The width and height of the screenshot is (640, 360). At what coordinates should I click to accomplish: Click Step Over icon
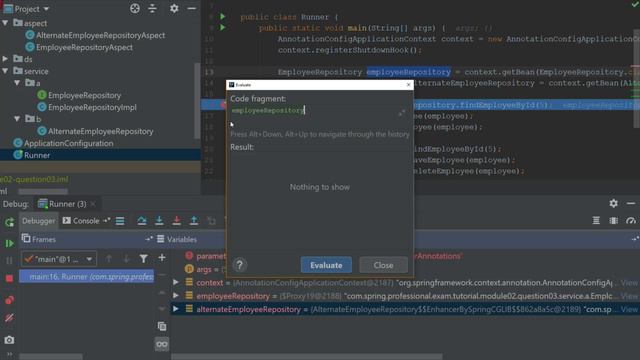pyautogui.click(x=142, y=221)
